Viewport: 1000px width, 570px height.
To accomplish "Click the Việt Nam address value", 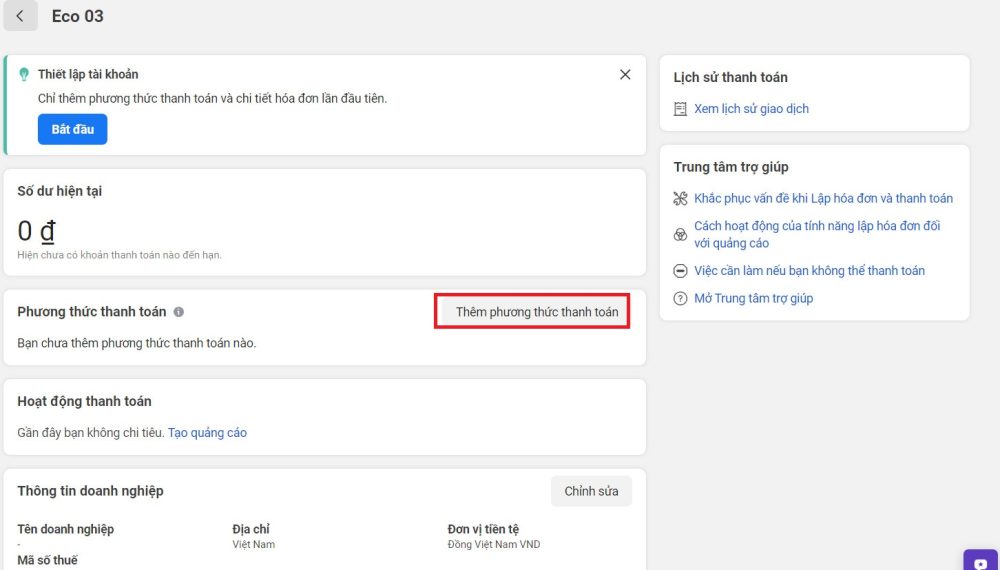I will 254,544.
